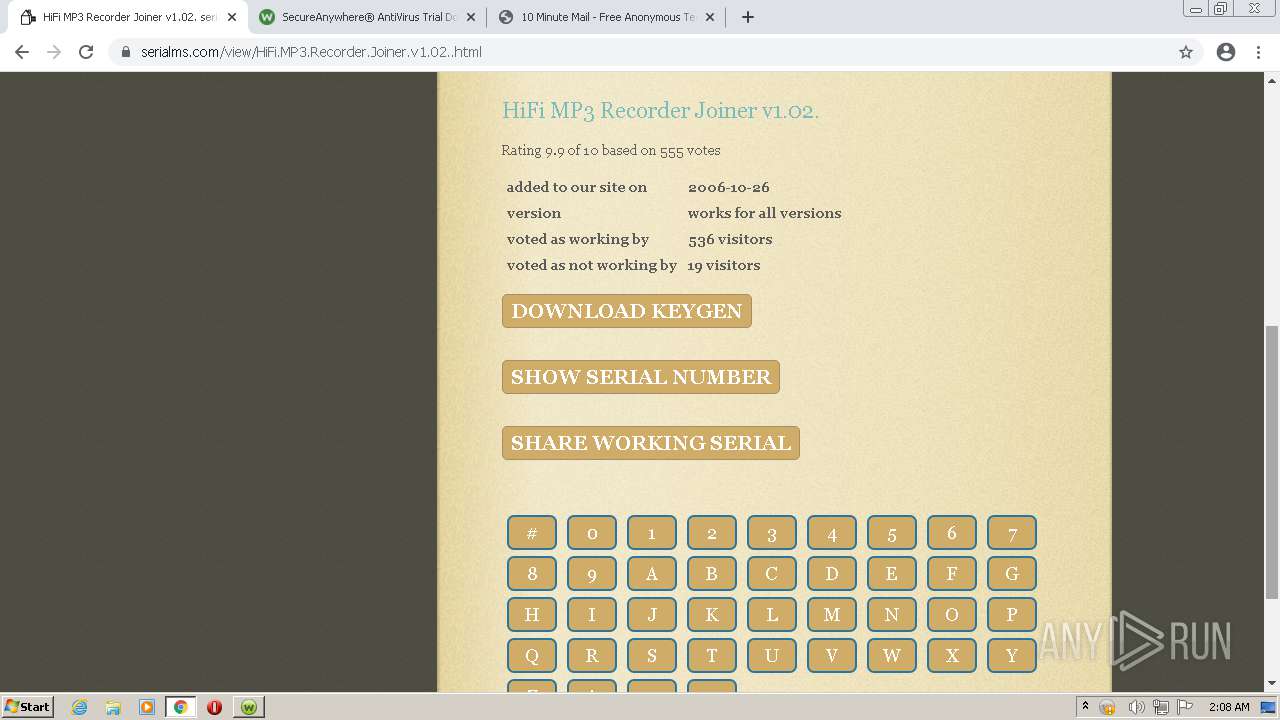1280x720 pixels.
Task: Open Opera browser from taskbar
Action: point(214,707)
